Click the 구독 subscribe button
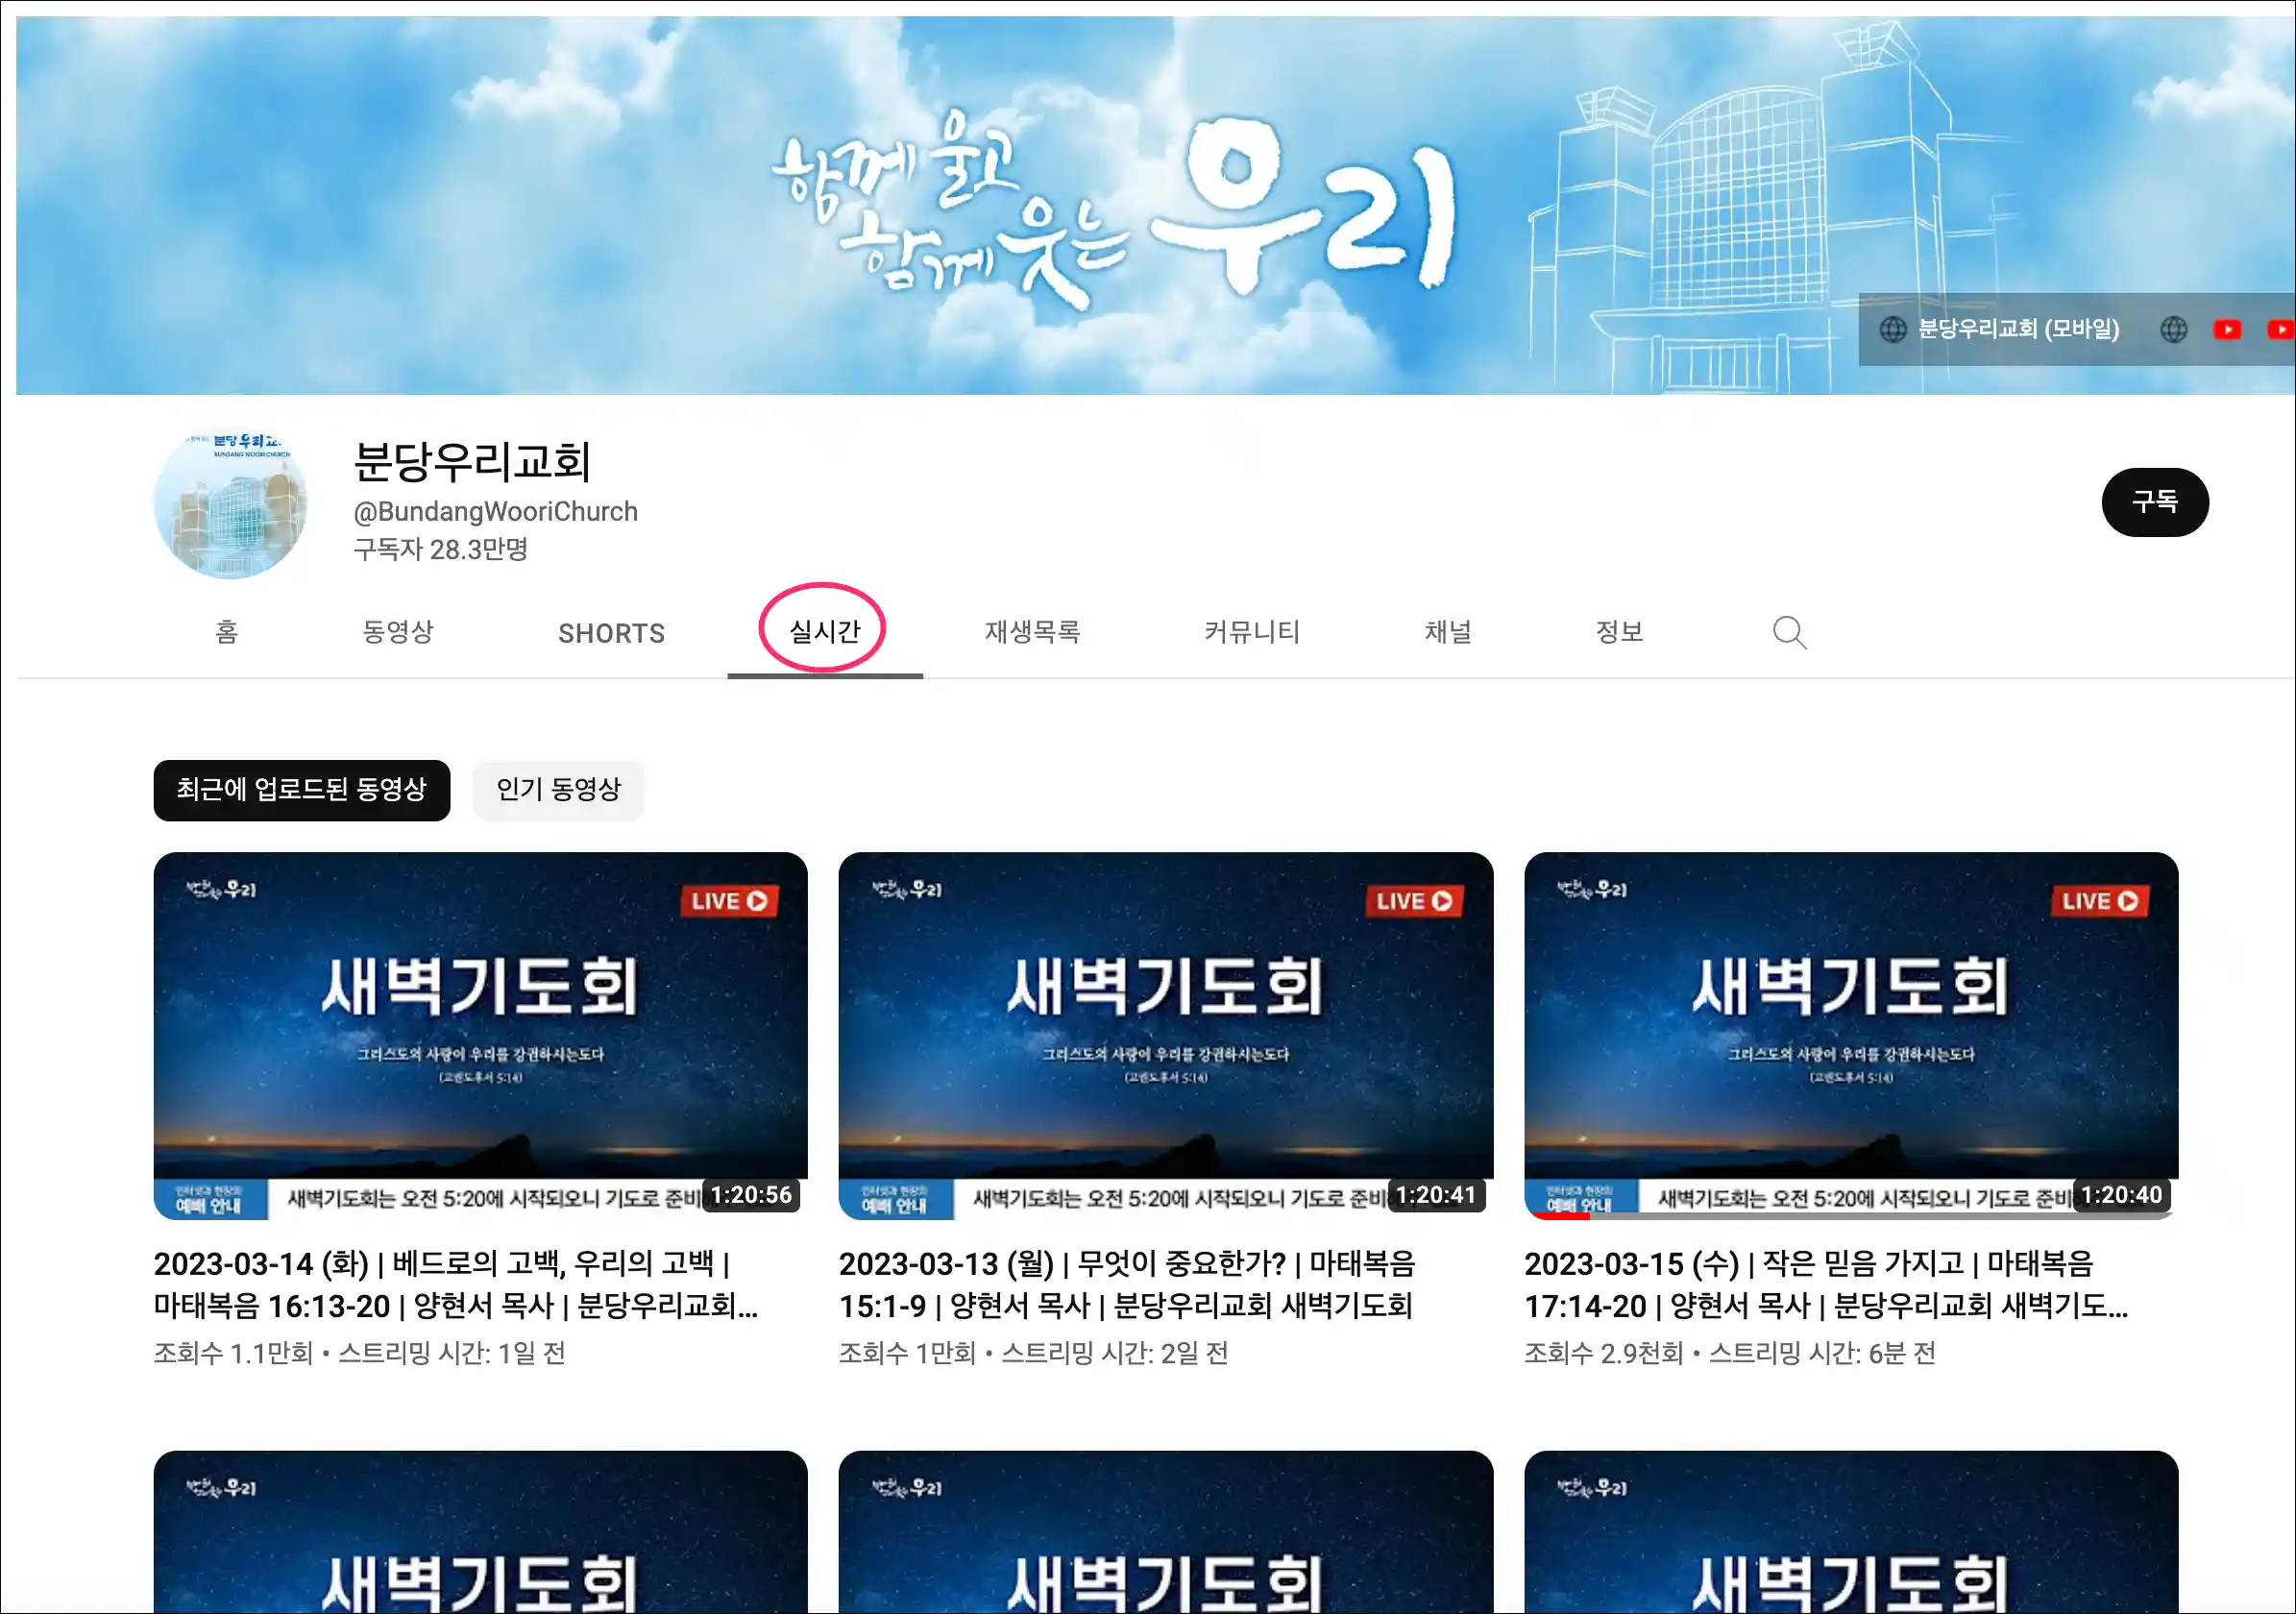Screen dimensions: 2296x1614 point(2155,502)
